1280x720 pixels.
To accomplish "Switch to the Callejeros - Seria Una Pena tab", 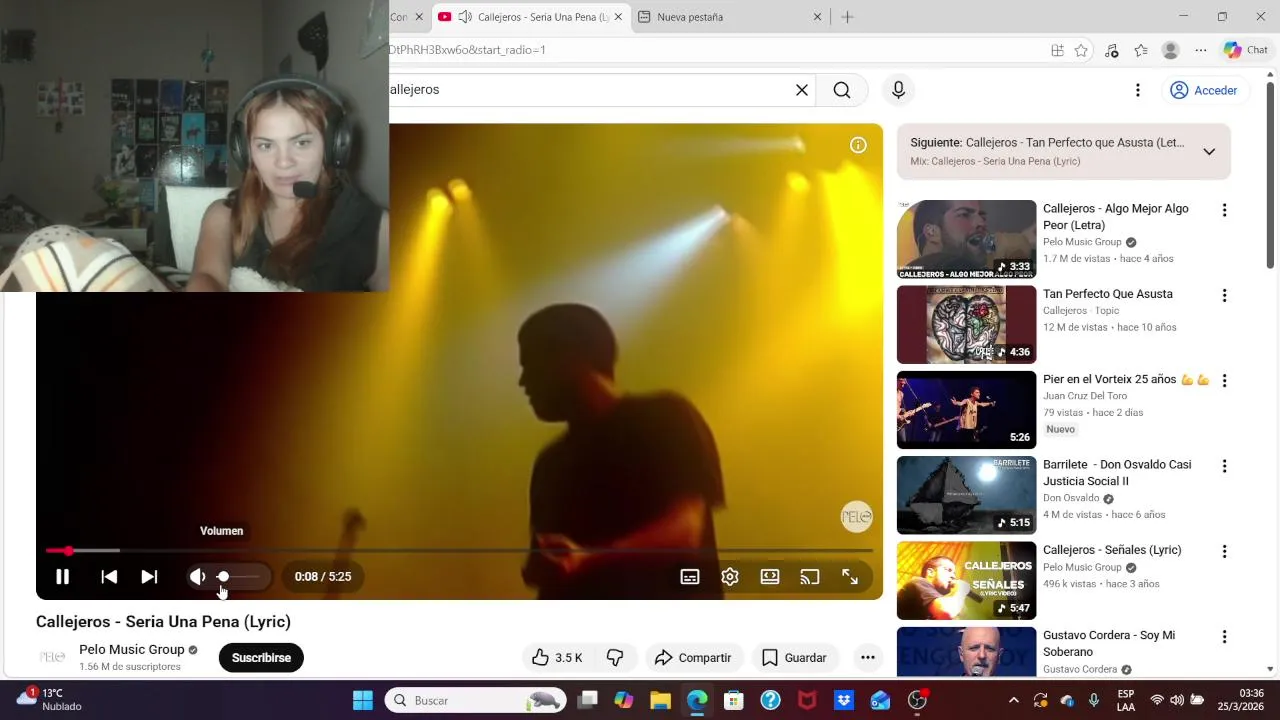I will click(x=530, y=17).
